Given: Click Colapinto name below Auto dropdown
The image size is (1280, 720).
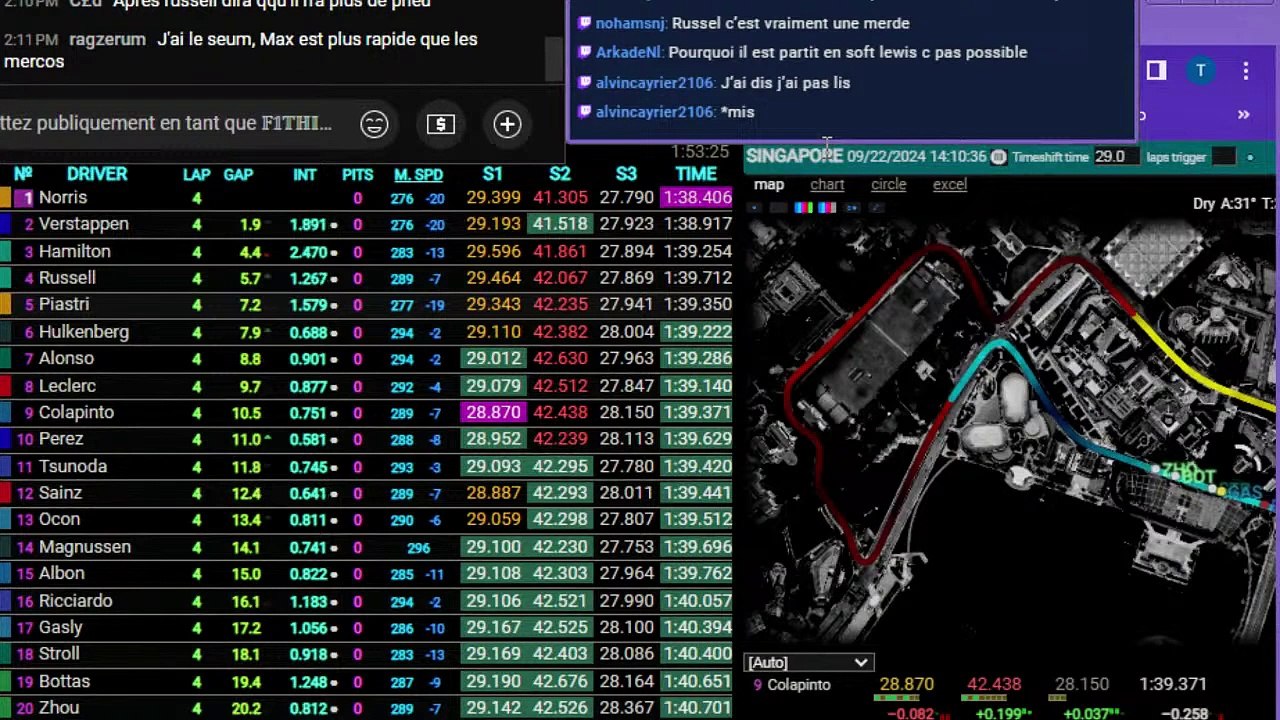Looking at the screenshot, I should [799, 685].
